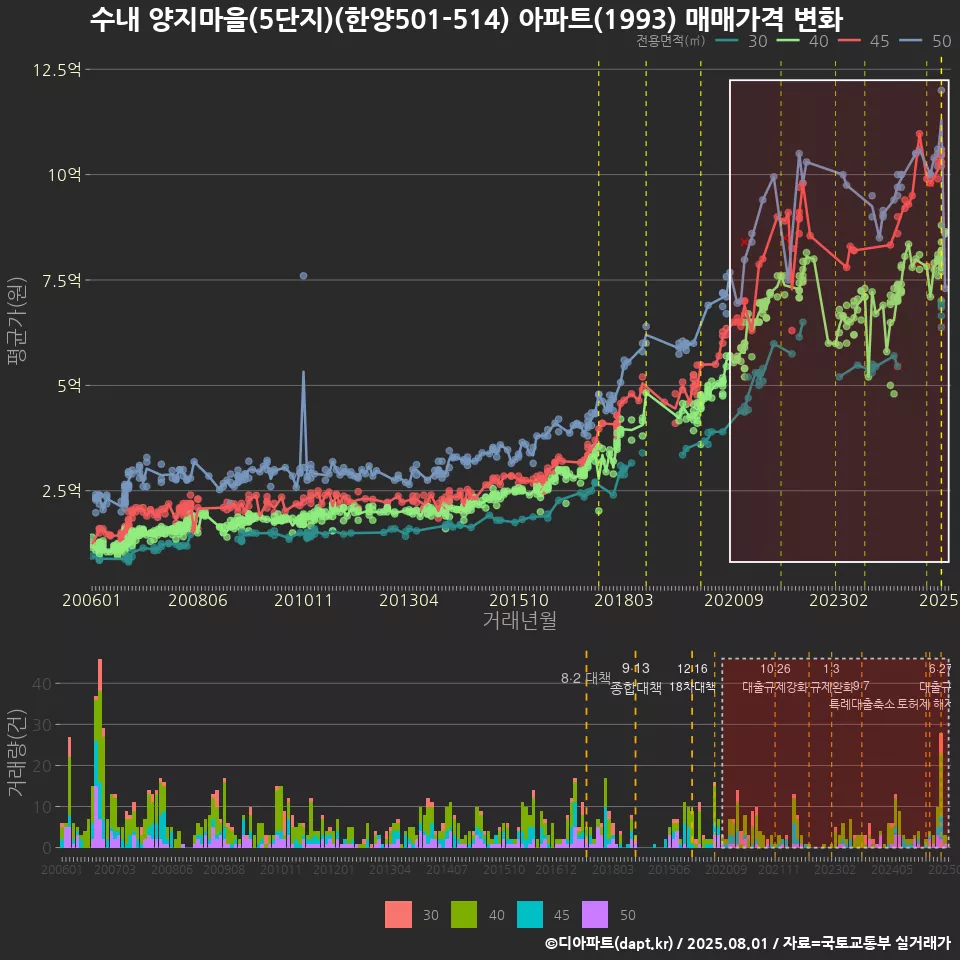Click the 10억 y-axis label

point(64,175)
